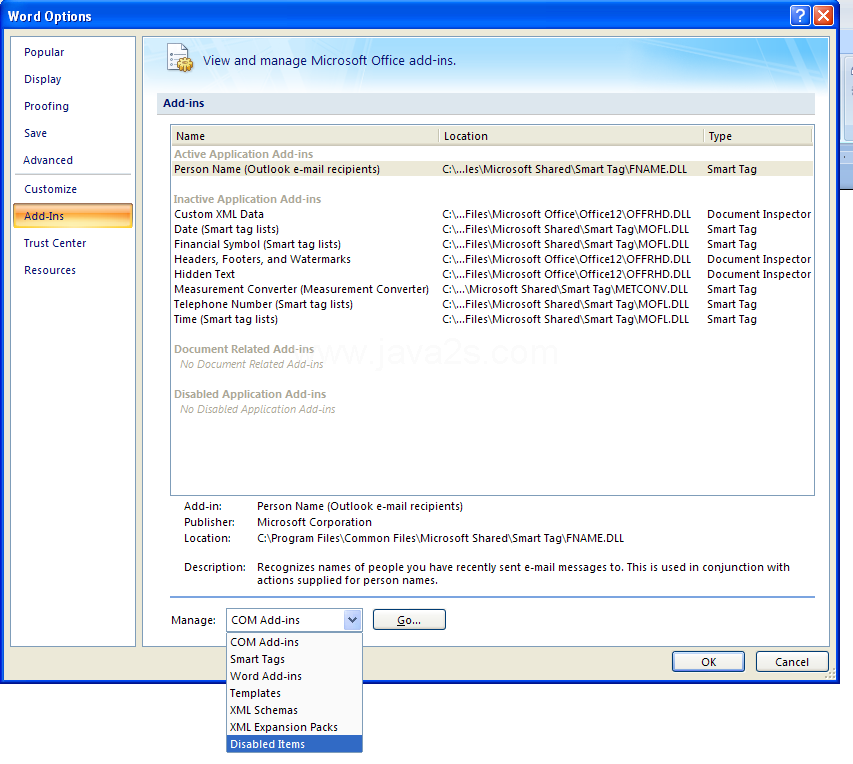Select the Add-Ins category
Image resolution: width=853 pixels, height=764 pixels.
pos(73,216)
